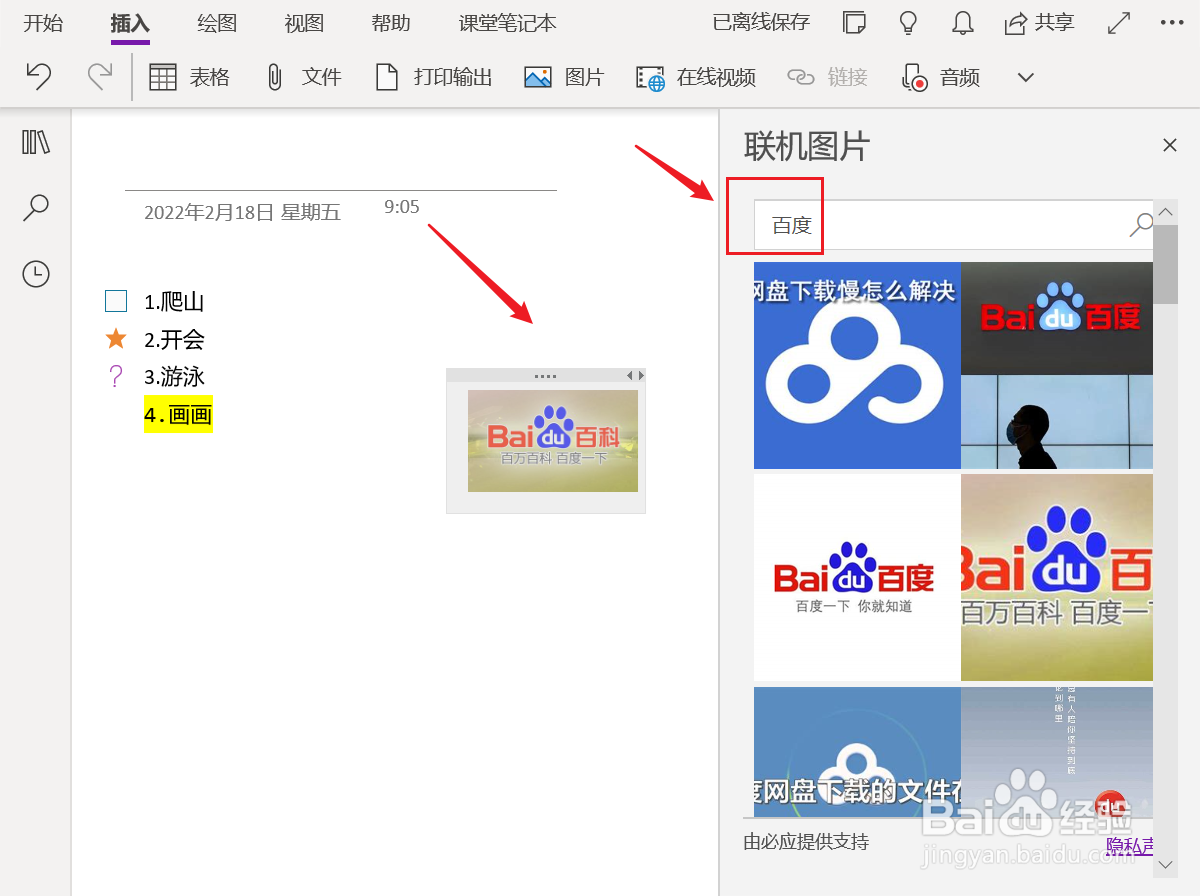Insert a table with 表格
The image size is (1200, 896).
point(189,77)
